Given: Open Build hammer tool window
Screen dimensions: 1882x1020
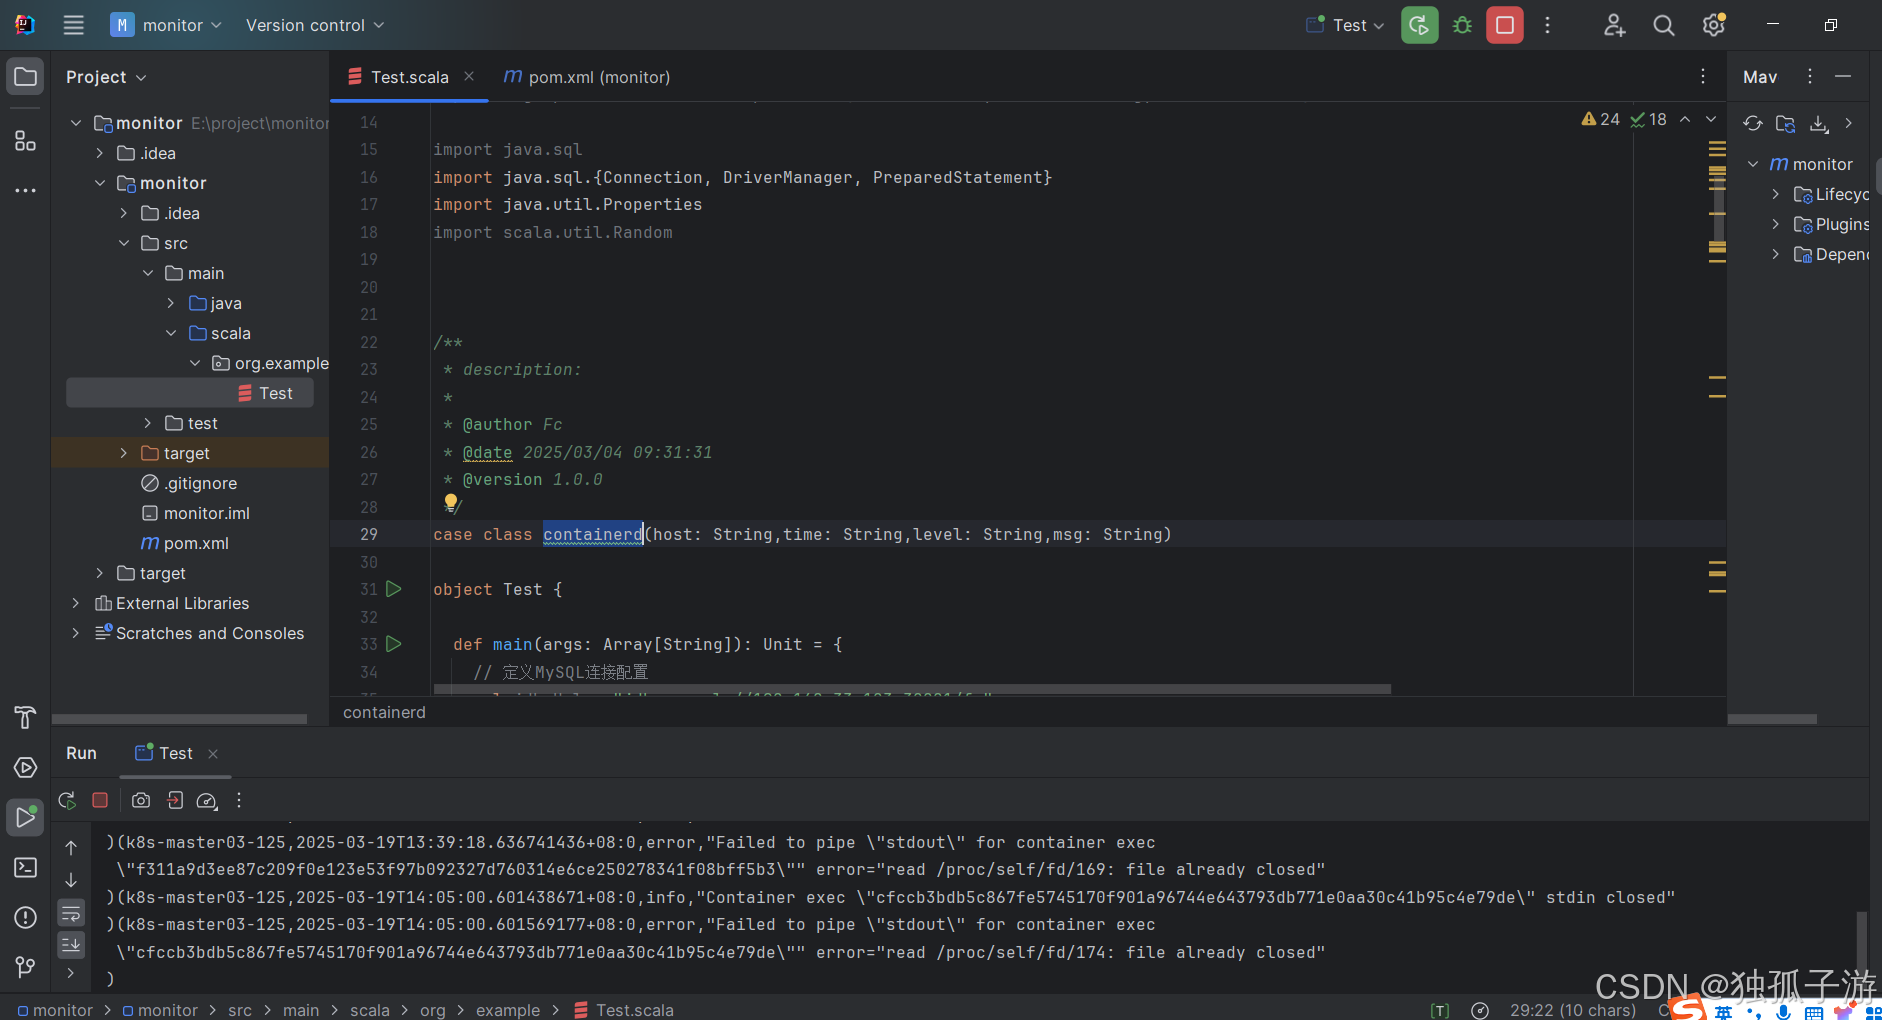Looking at the screenshot, I should [25, 717].
